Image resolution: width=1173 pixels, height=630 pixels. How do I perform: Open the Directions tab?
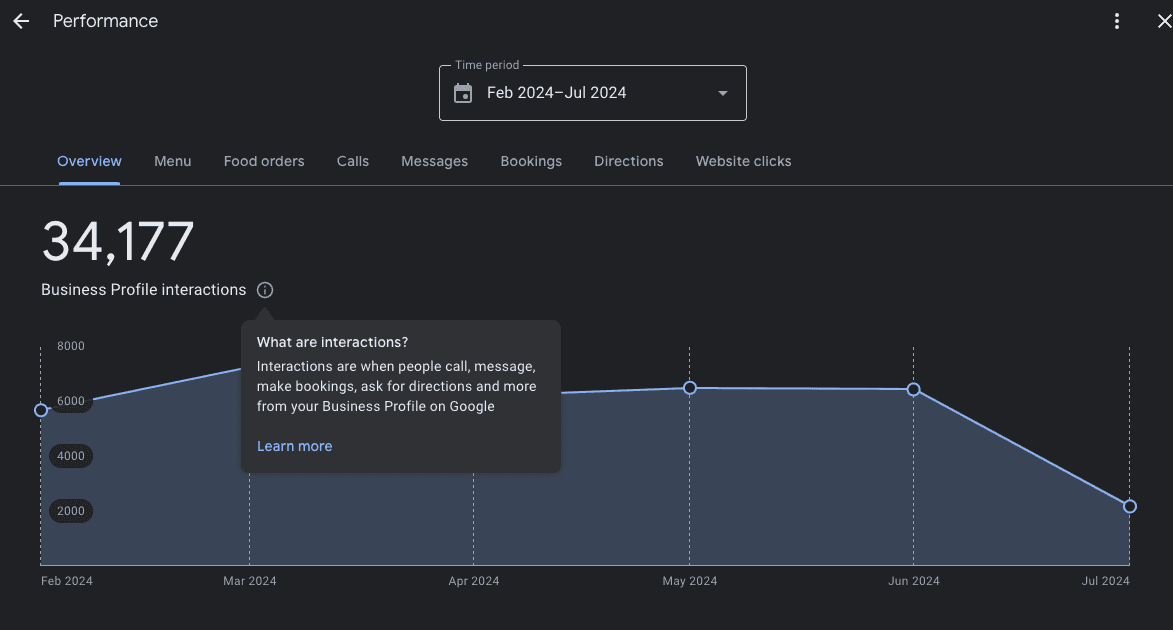628,161
